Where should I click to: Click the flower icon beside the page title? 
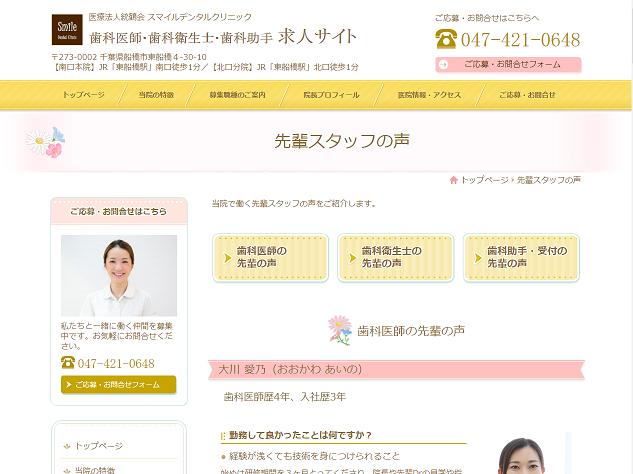click(45, 141)
